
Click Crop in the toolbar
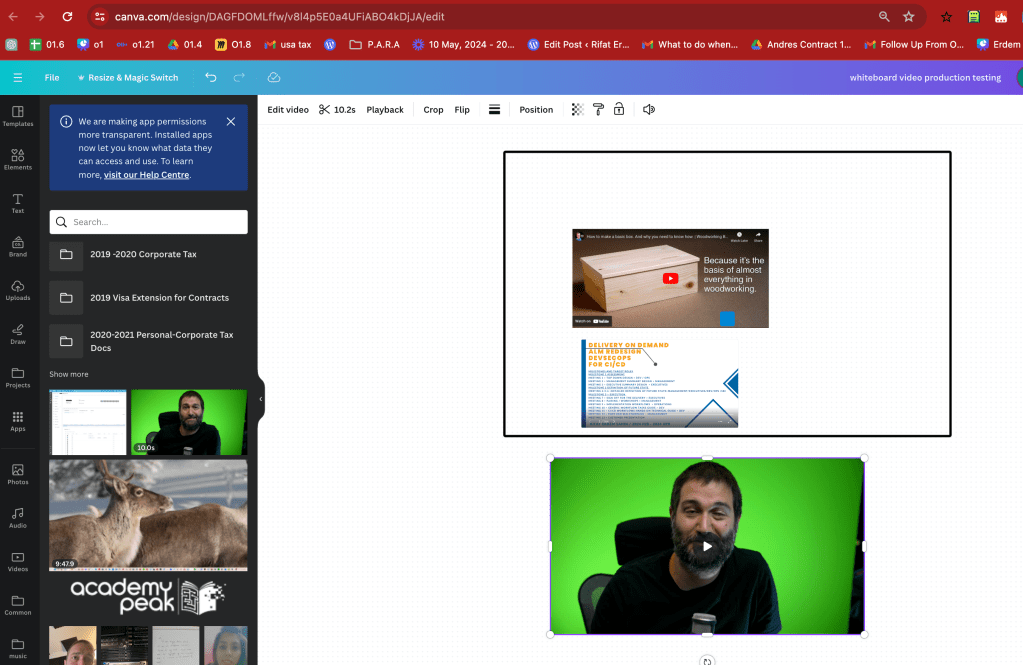click(433, 110)
